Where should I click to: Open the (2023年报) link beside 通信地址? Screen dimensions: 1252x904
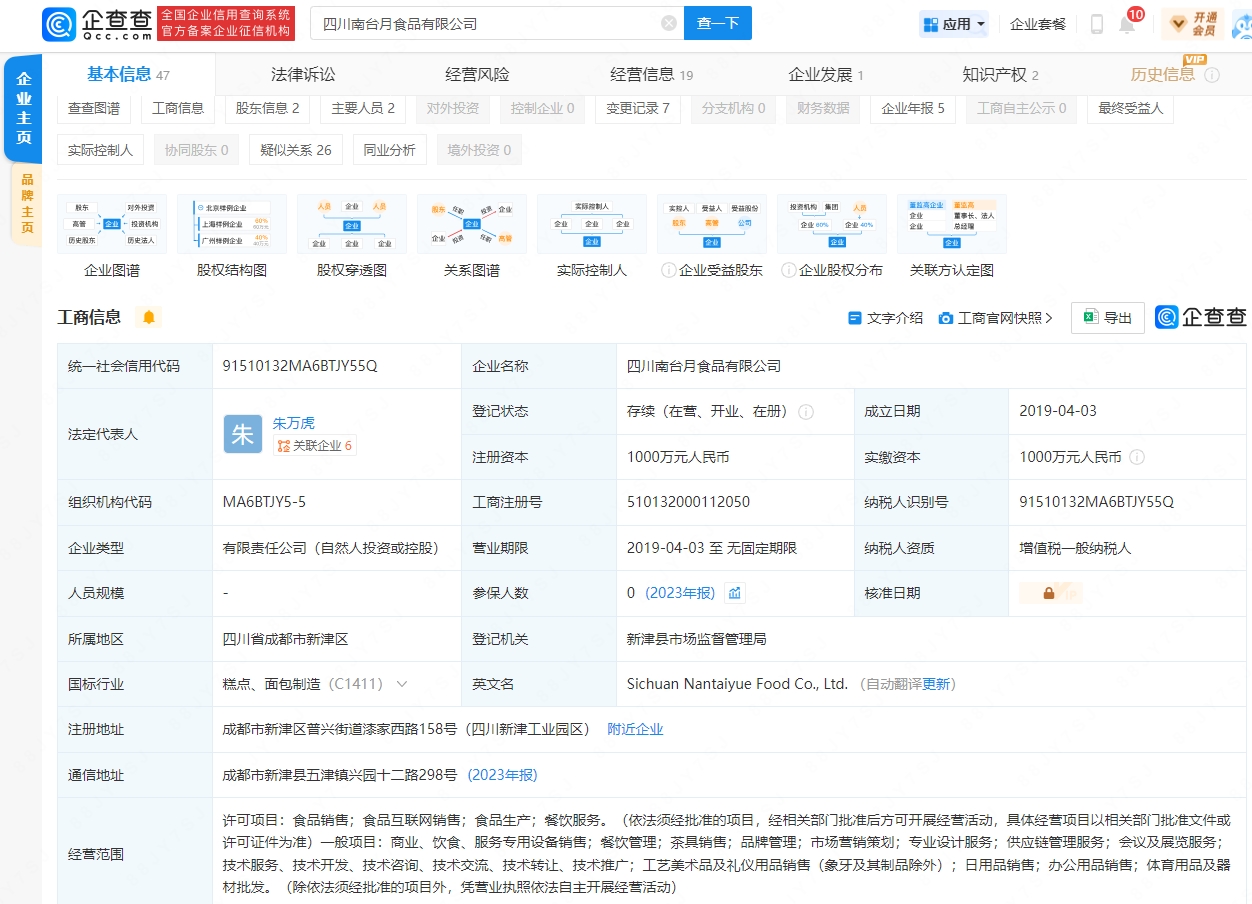(502, 775)
